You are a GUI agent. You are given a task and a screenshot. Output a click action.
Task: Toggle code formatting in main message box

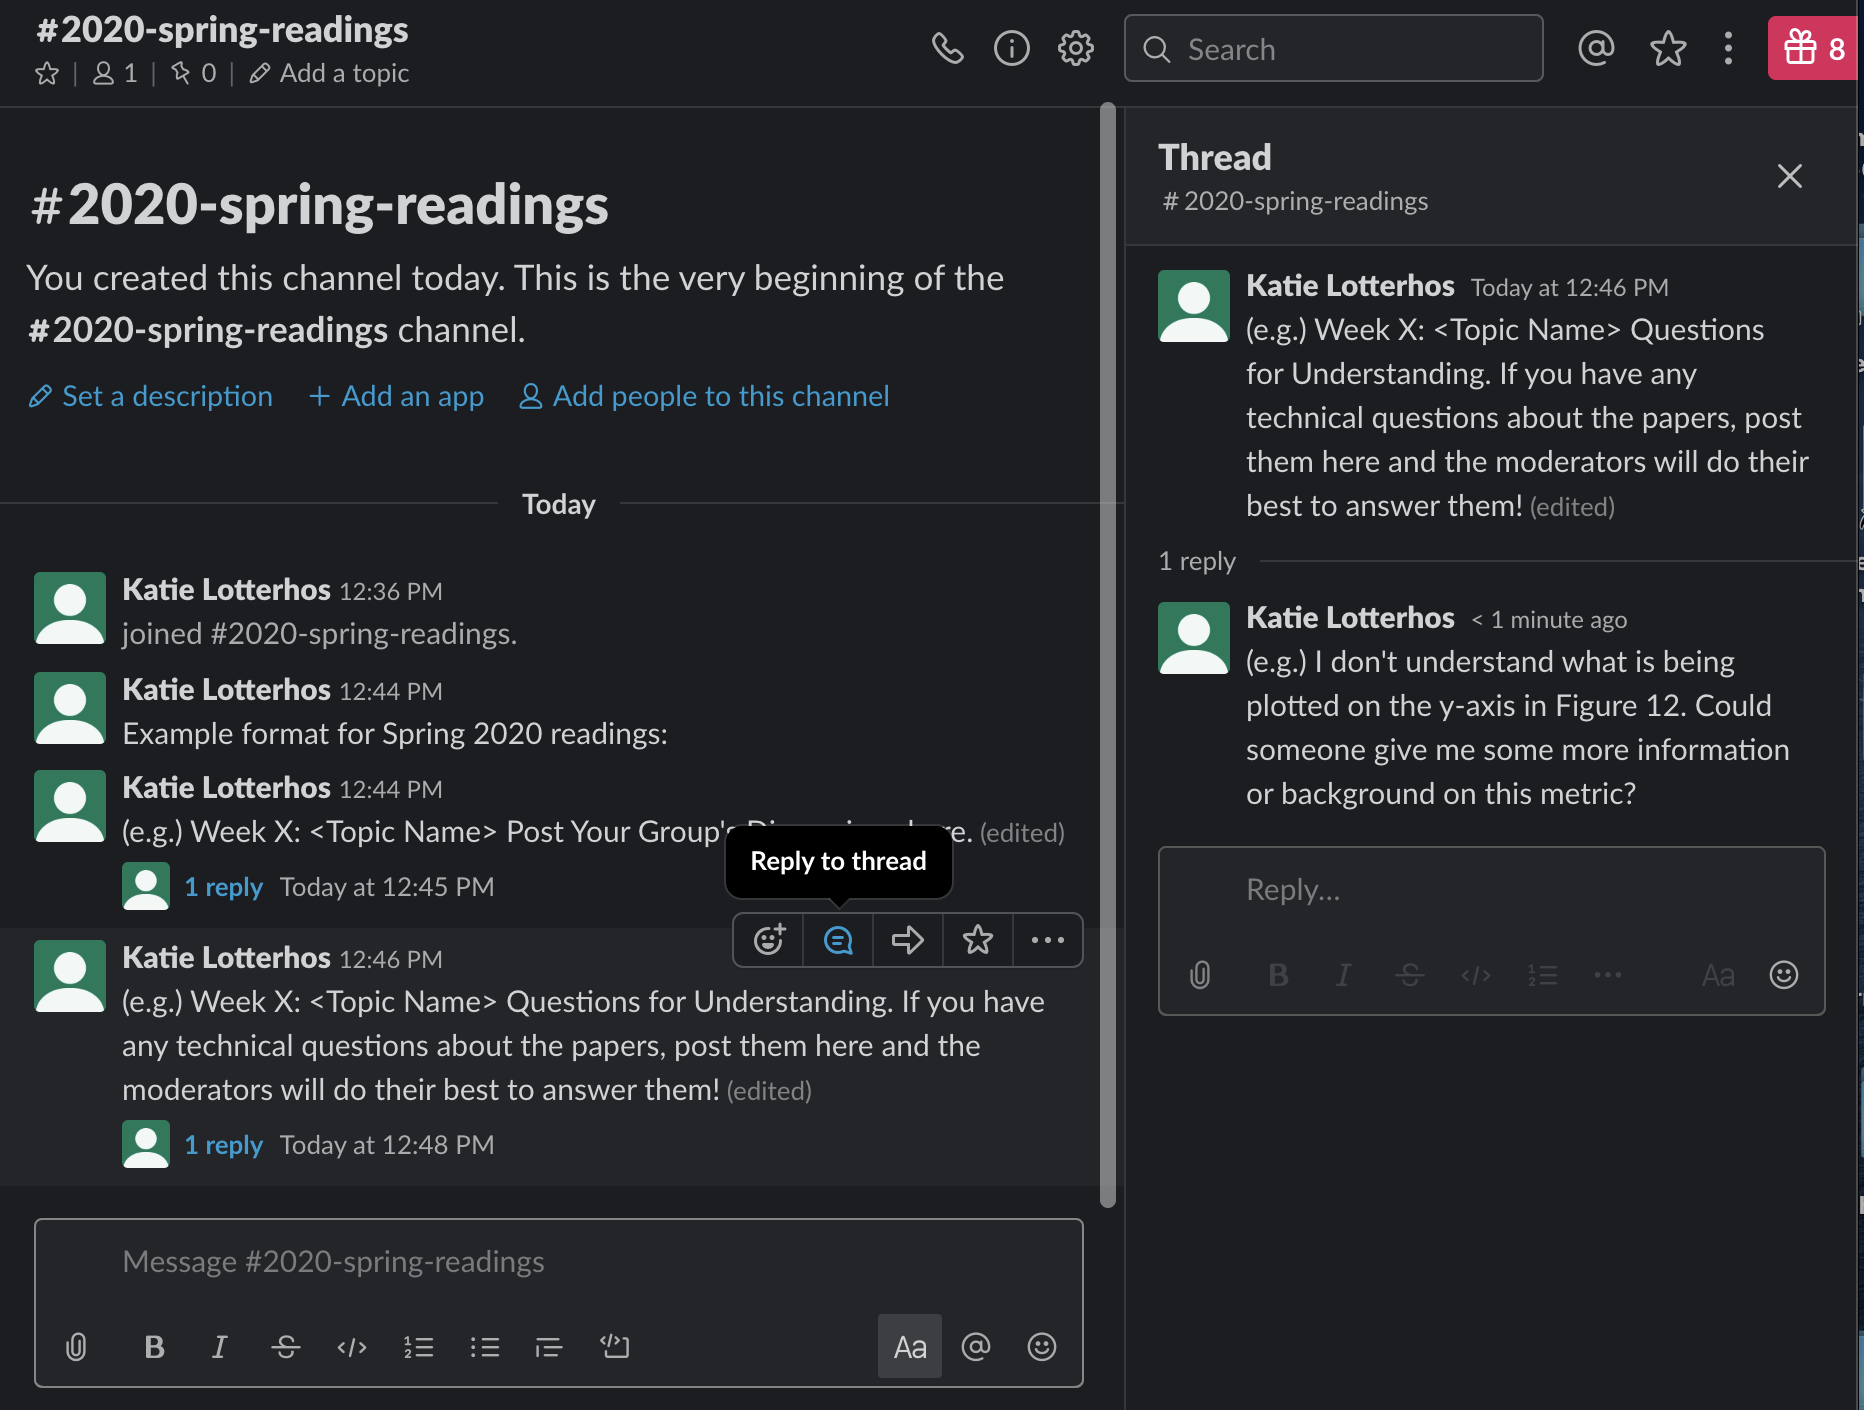click(x=352, y=1347)
